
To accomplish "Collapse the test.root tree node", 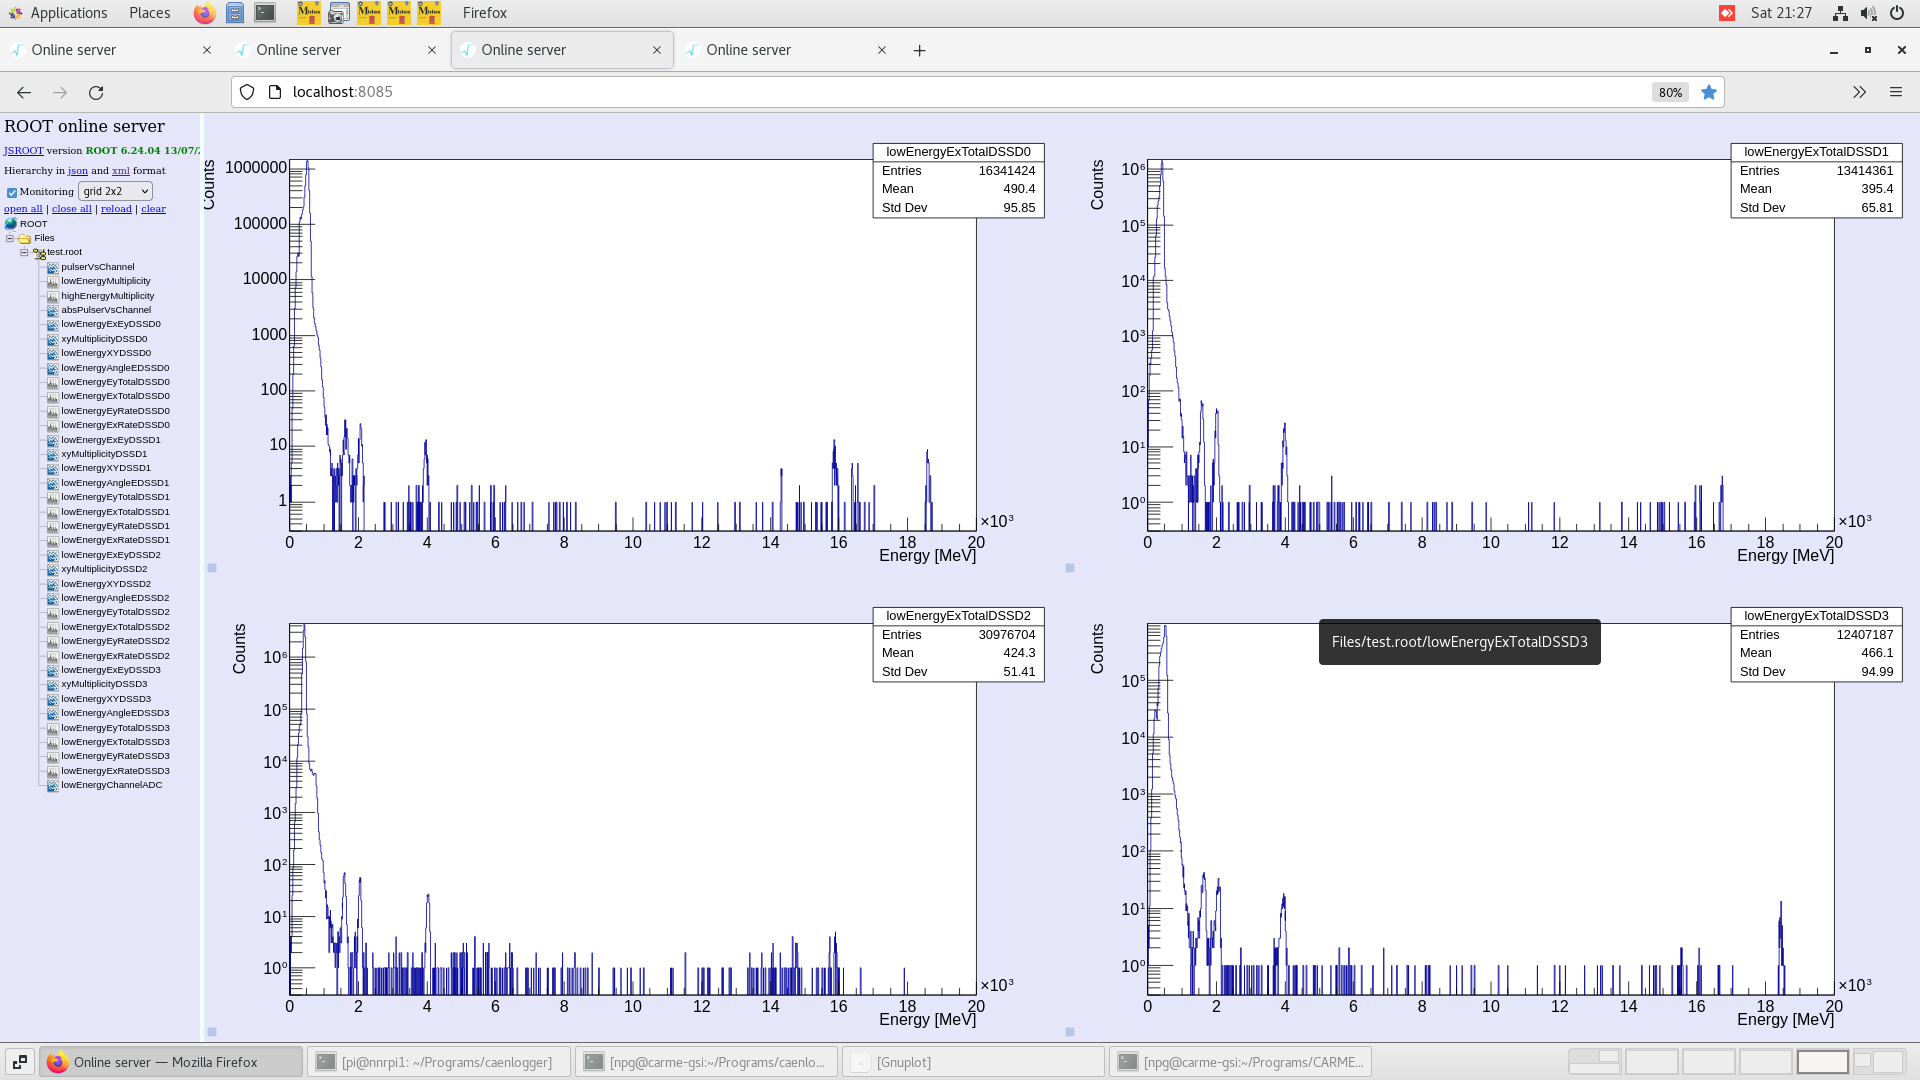I will coord(24,253).
